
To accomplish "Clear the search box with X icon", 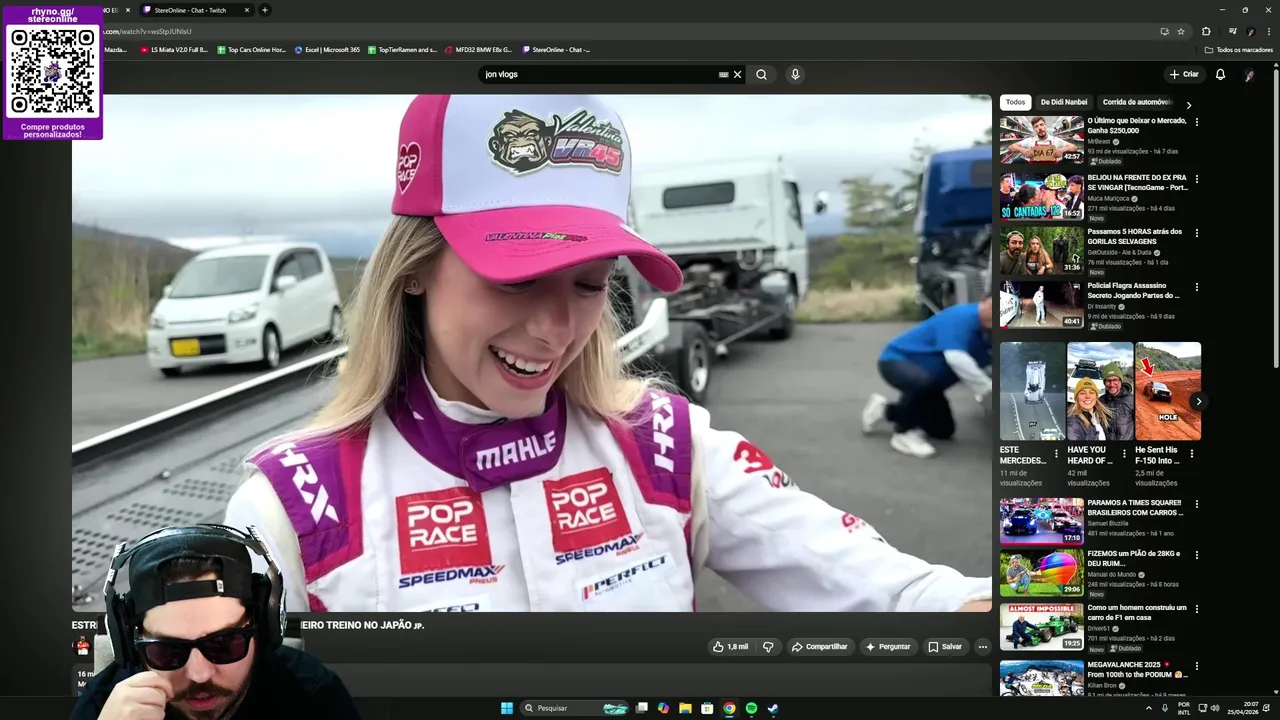I will tap(738, 74).
